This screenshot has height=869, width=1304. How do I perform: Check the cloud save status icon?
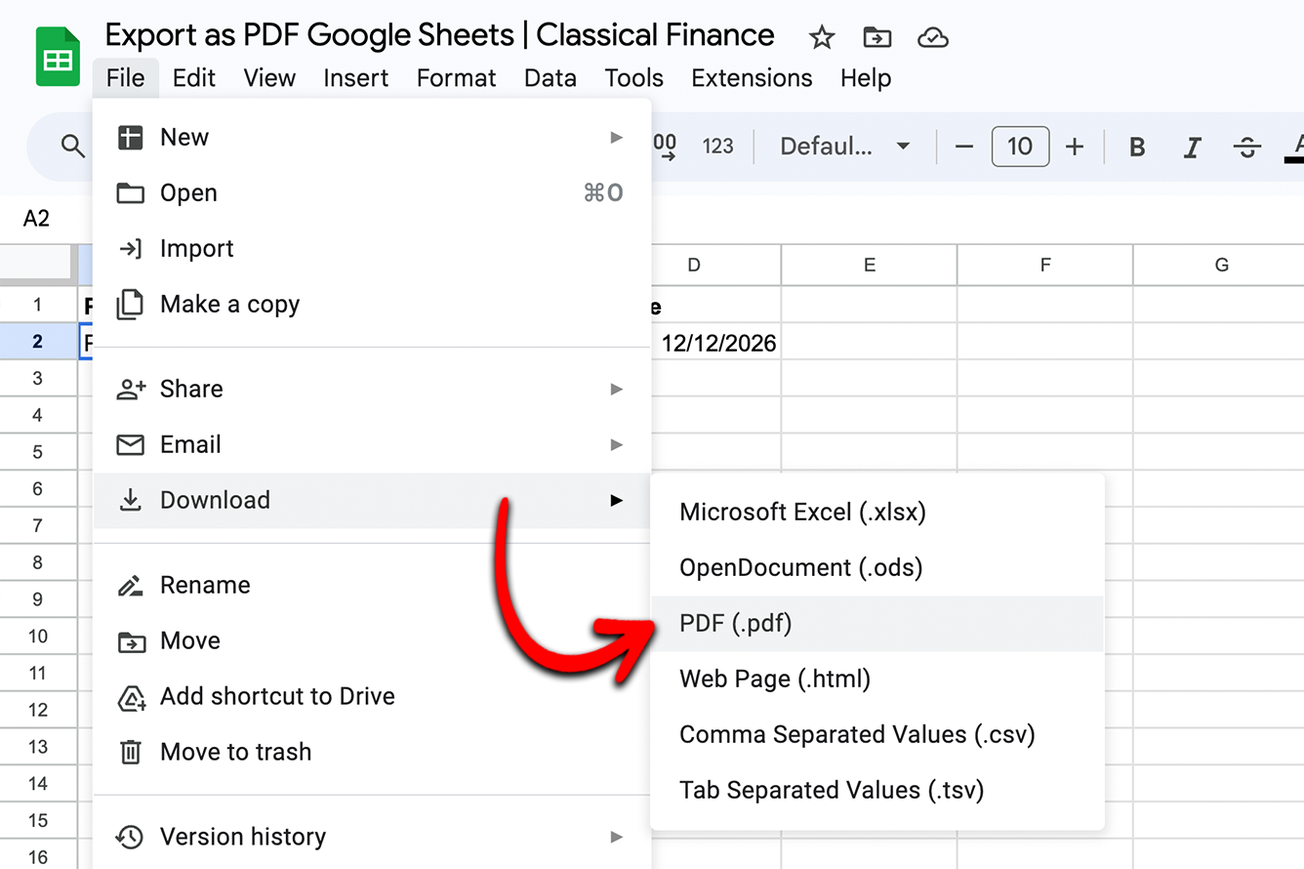933,37
